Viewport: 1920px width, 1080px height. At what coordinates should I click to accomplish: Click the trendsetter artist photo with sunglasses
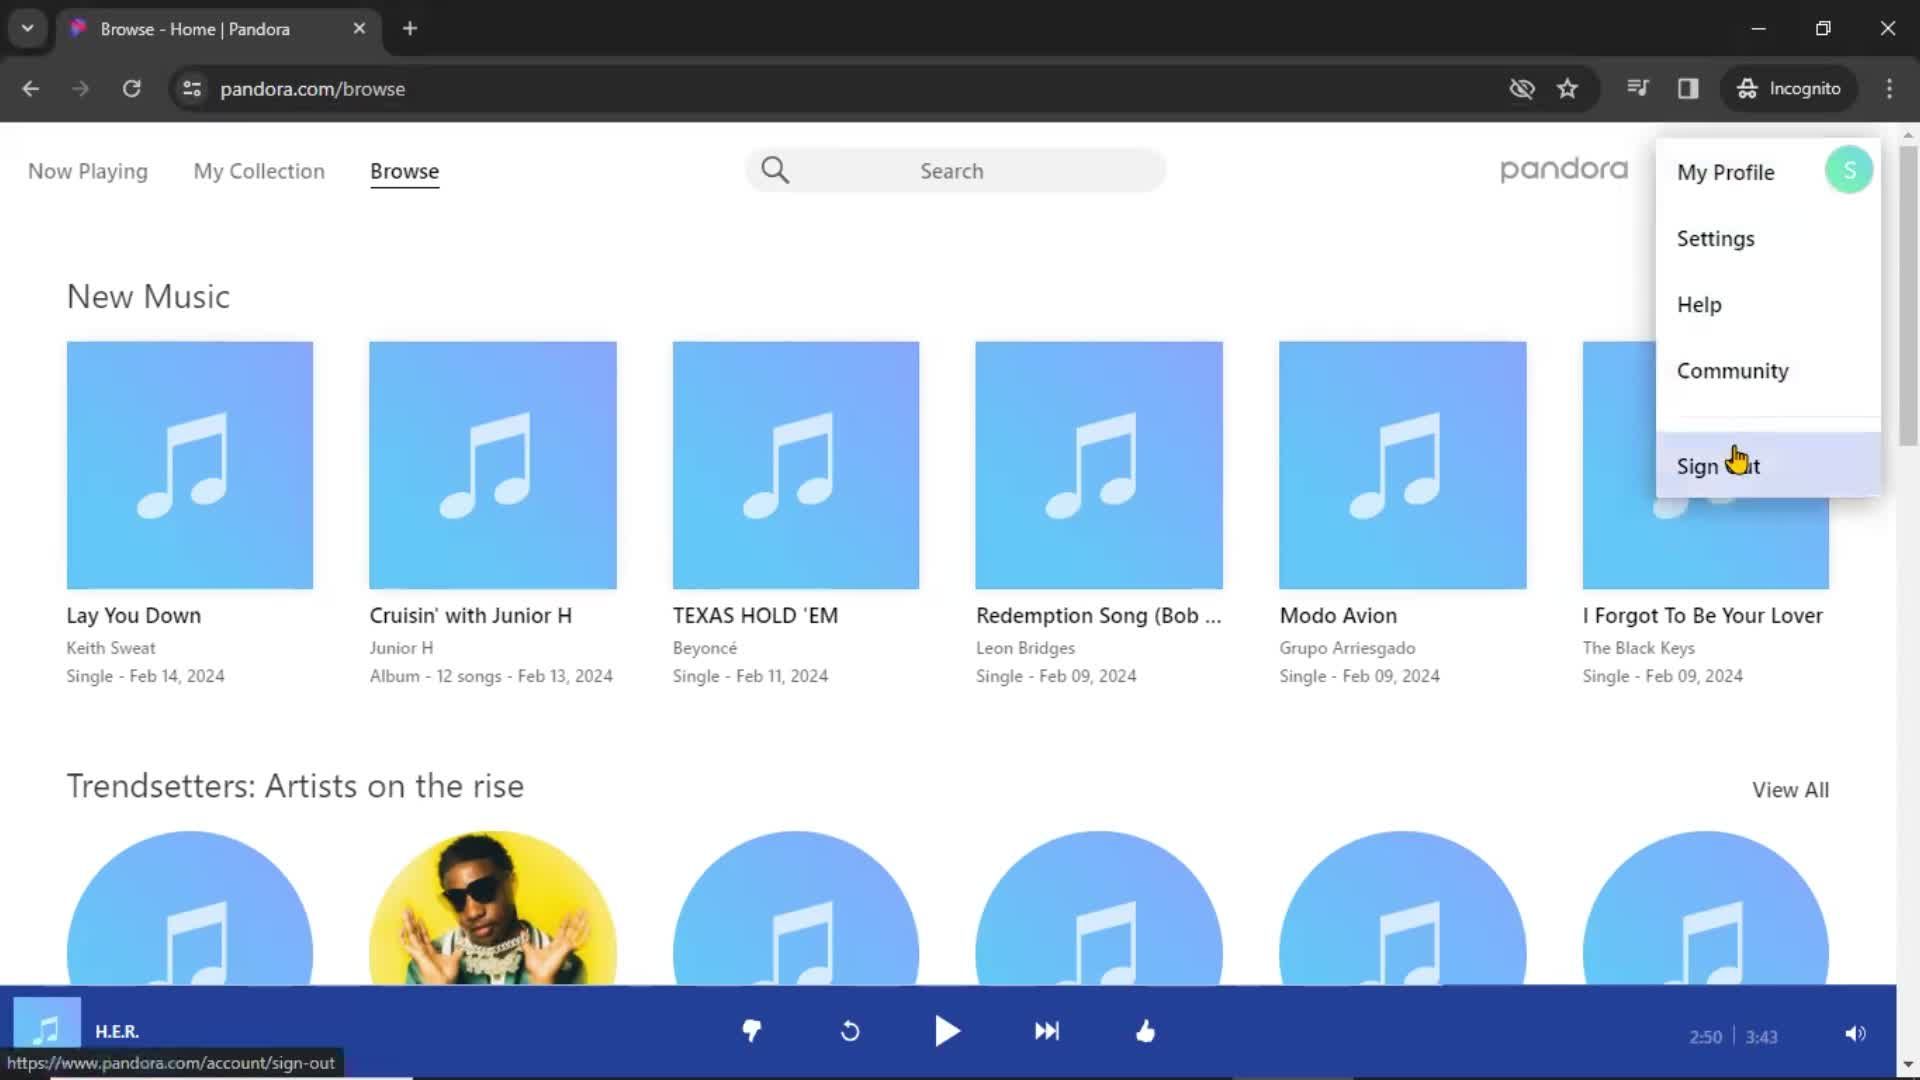coord(493,907)
